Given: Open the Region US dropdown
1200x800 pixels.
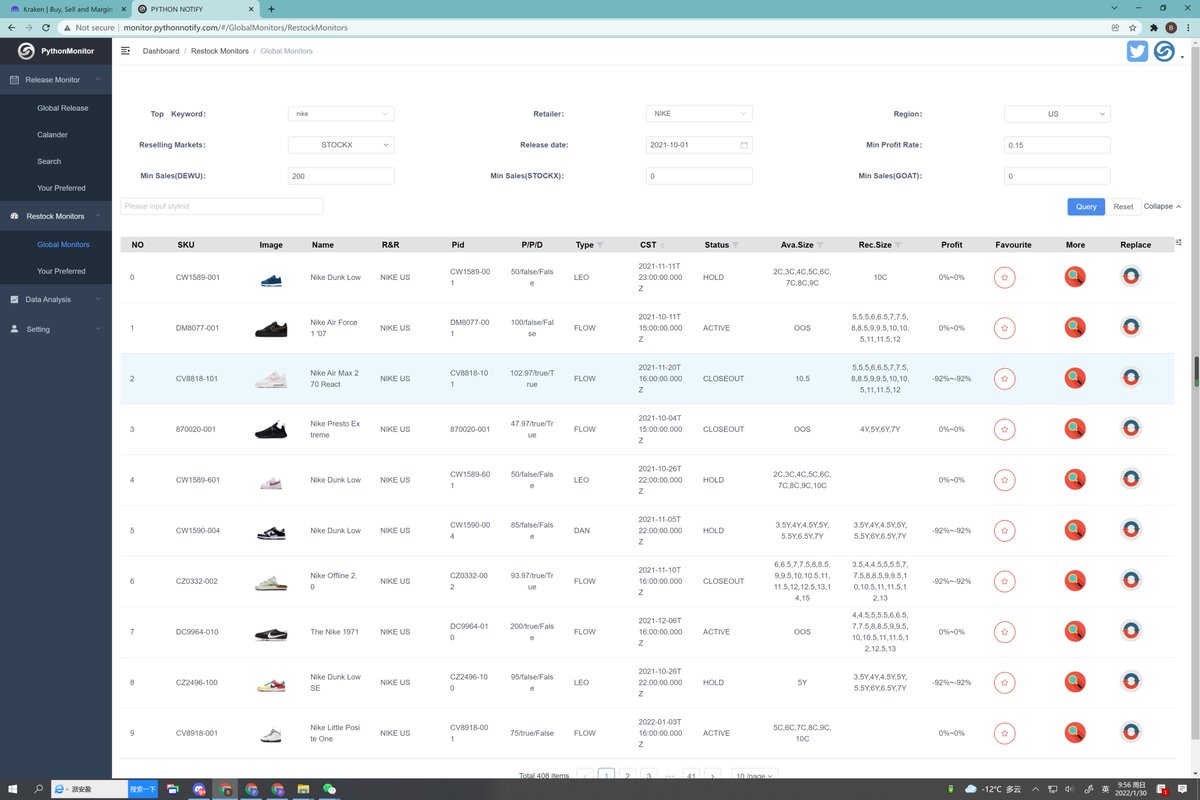Looking at the screenshot, I should coord(1057,114).
